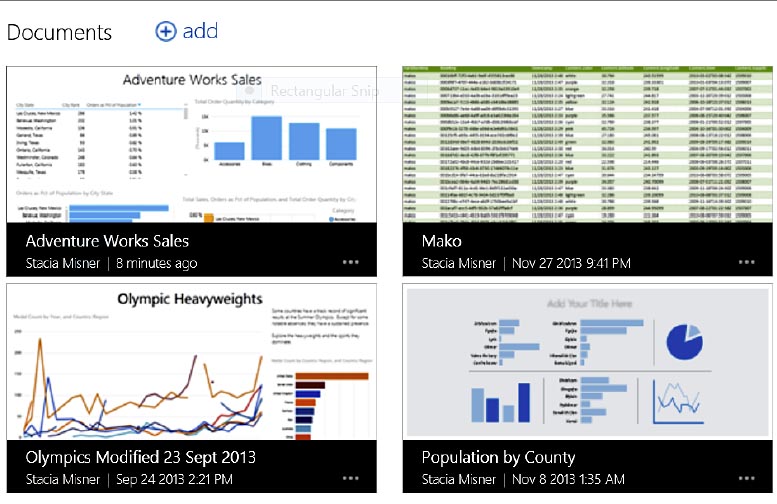
Task: Click the 'Nov 8 2013 1:35 AM' timestamp
Action: click(x=570, y=480)
